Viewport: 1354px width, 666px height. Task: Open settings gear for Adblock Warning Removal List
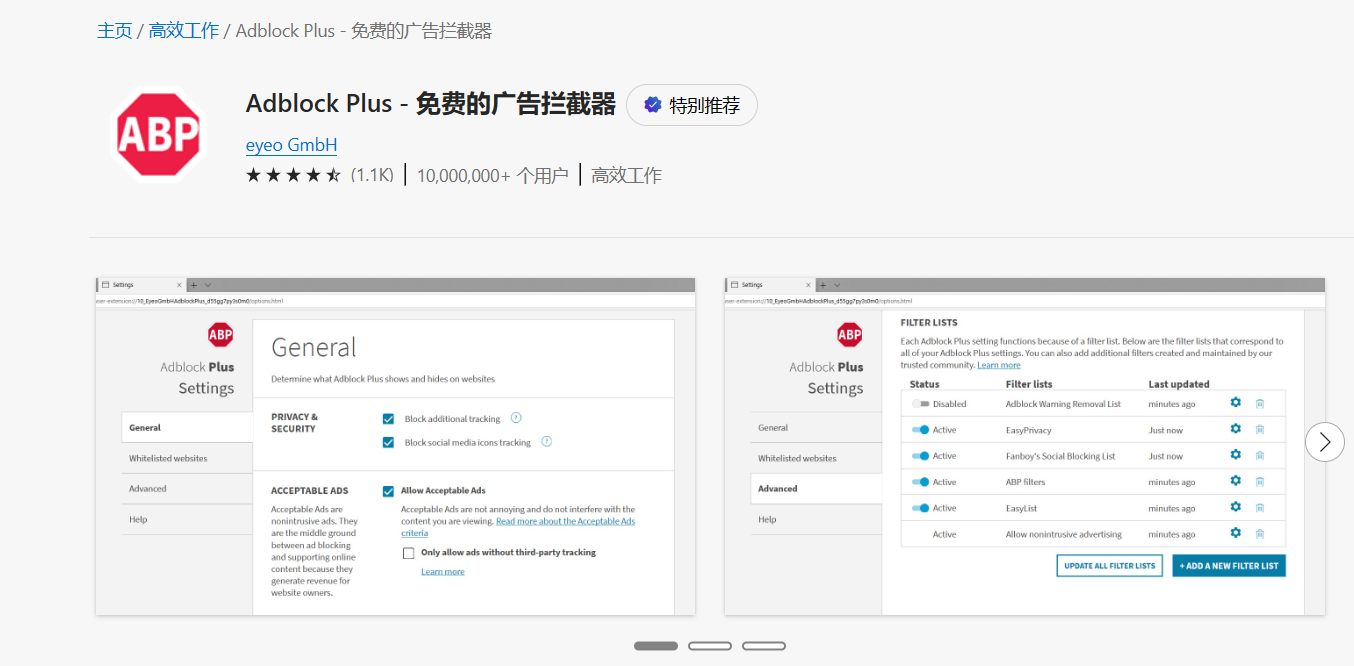coord(1235,403)
